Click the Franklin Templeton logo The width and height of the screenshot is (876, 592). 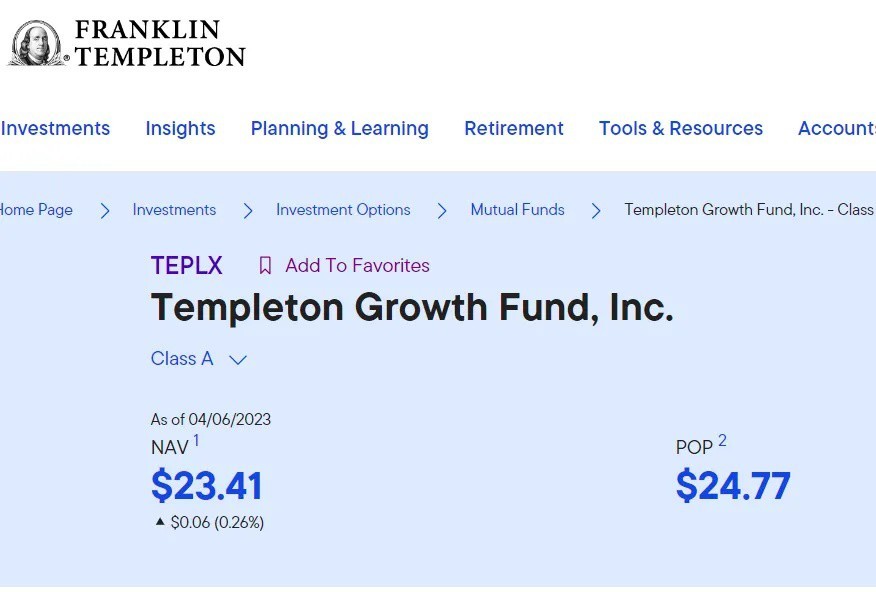click(x=127, y=44)
